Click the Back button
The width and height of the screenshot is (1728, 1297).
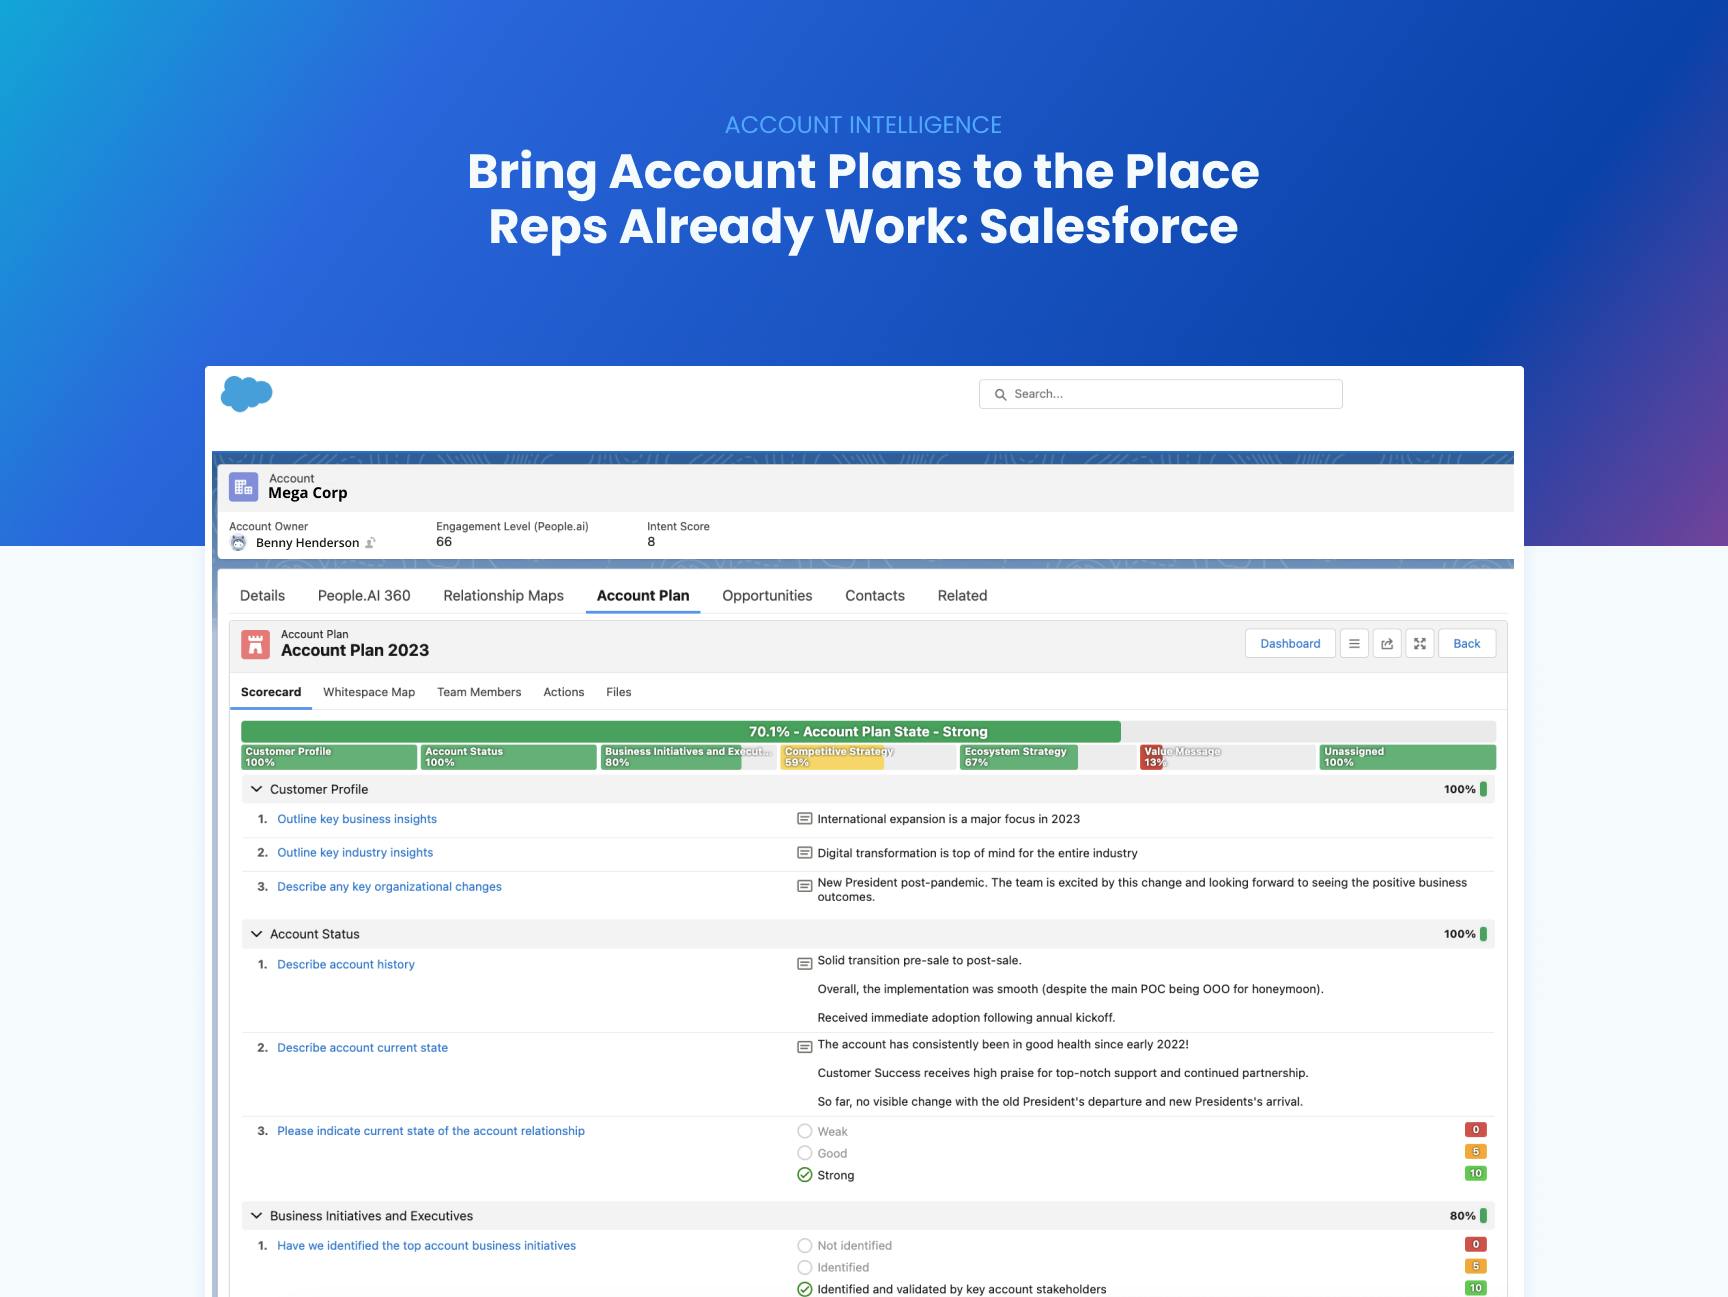pyautogui.click(x=1467, y=644)
